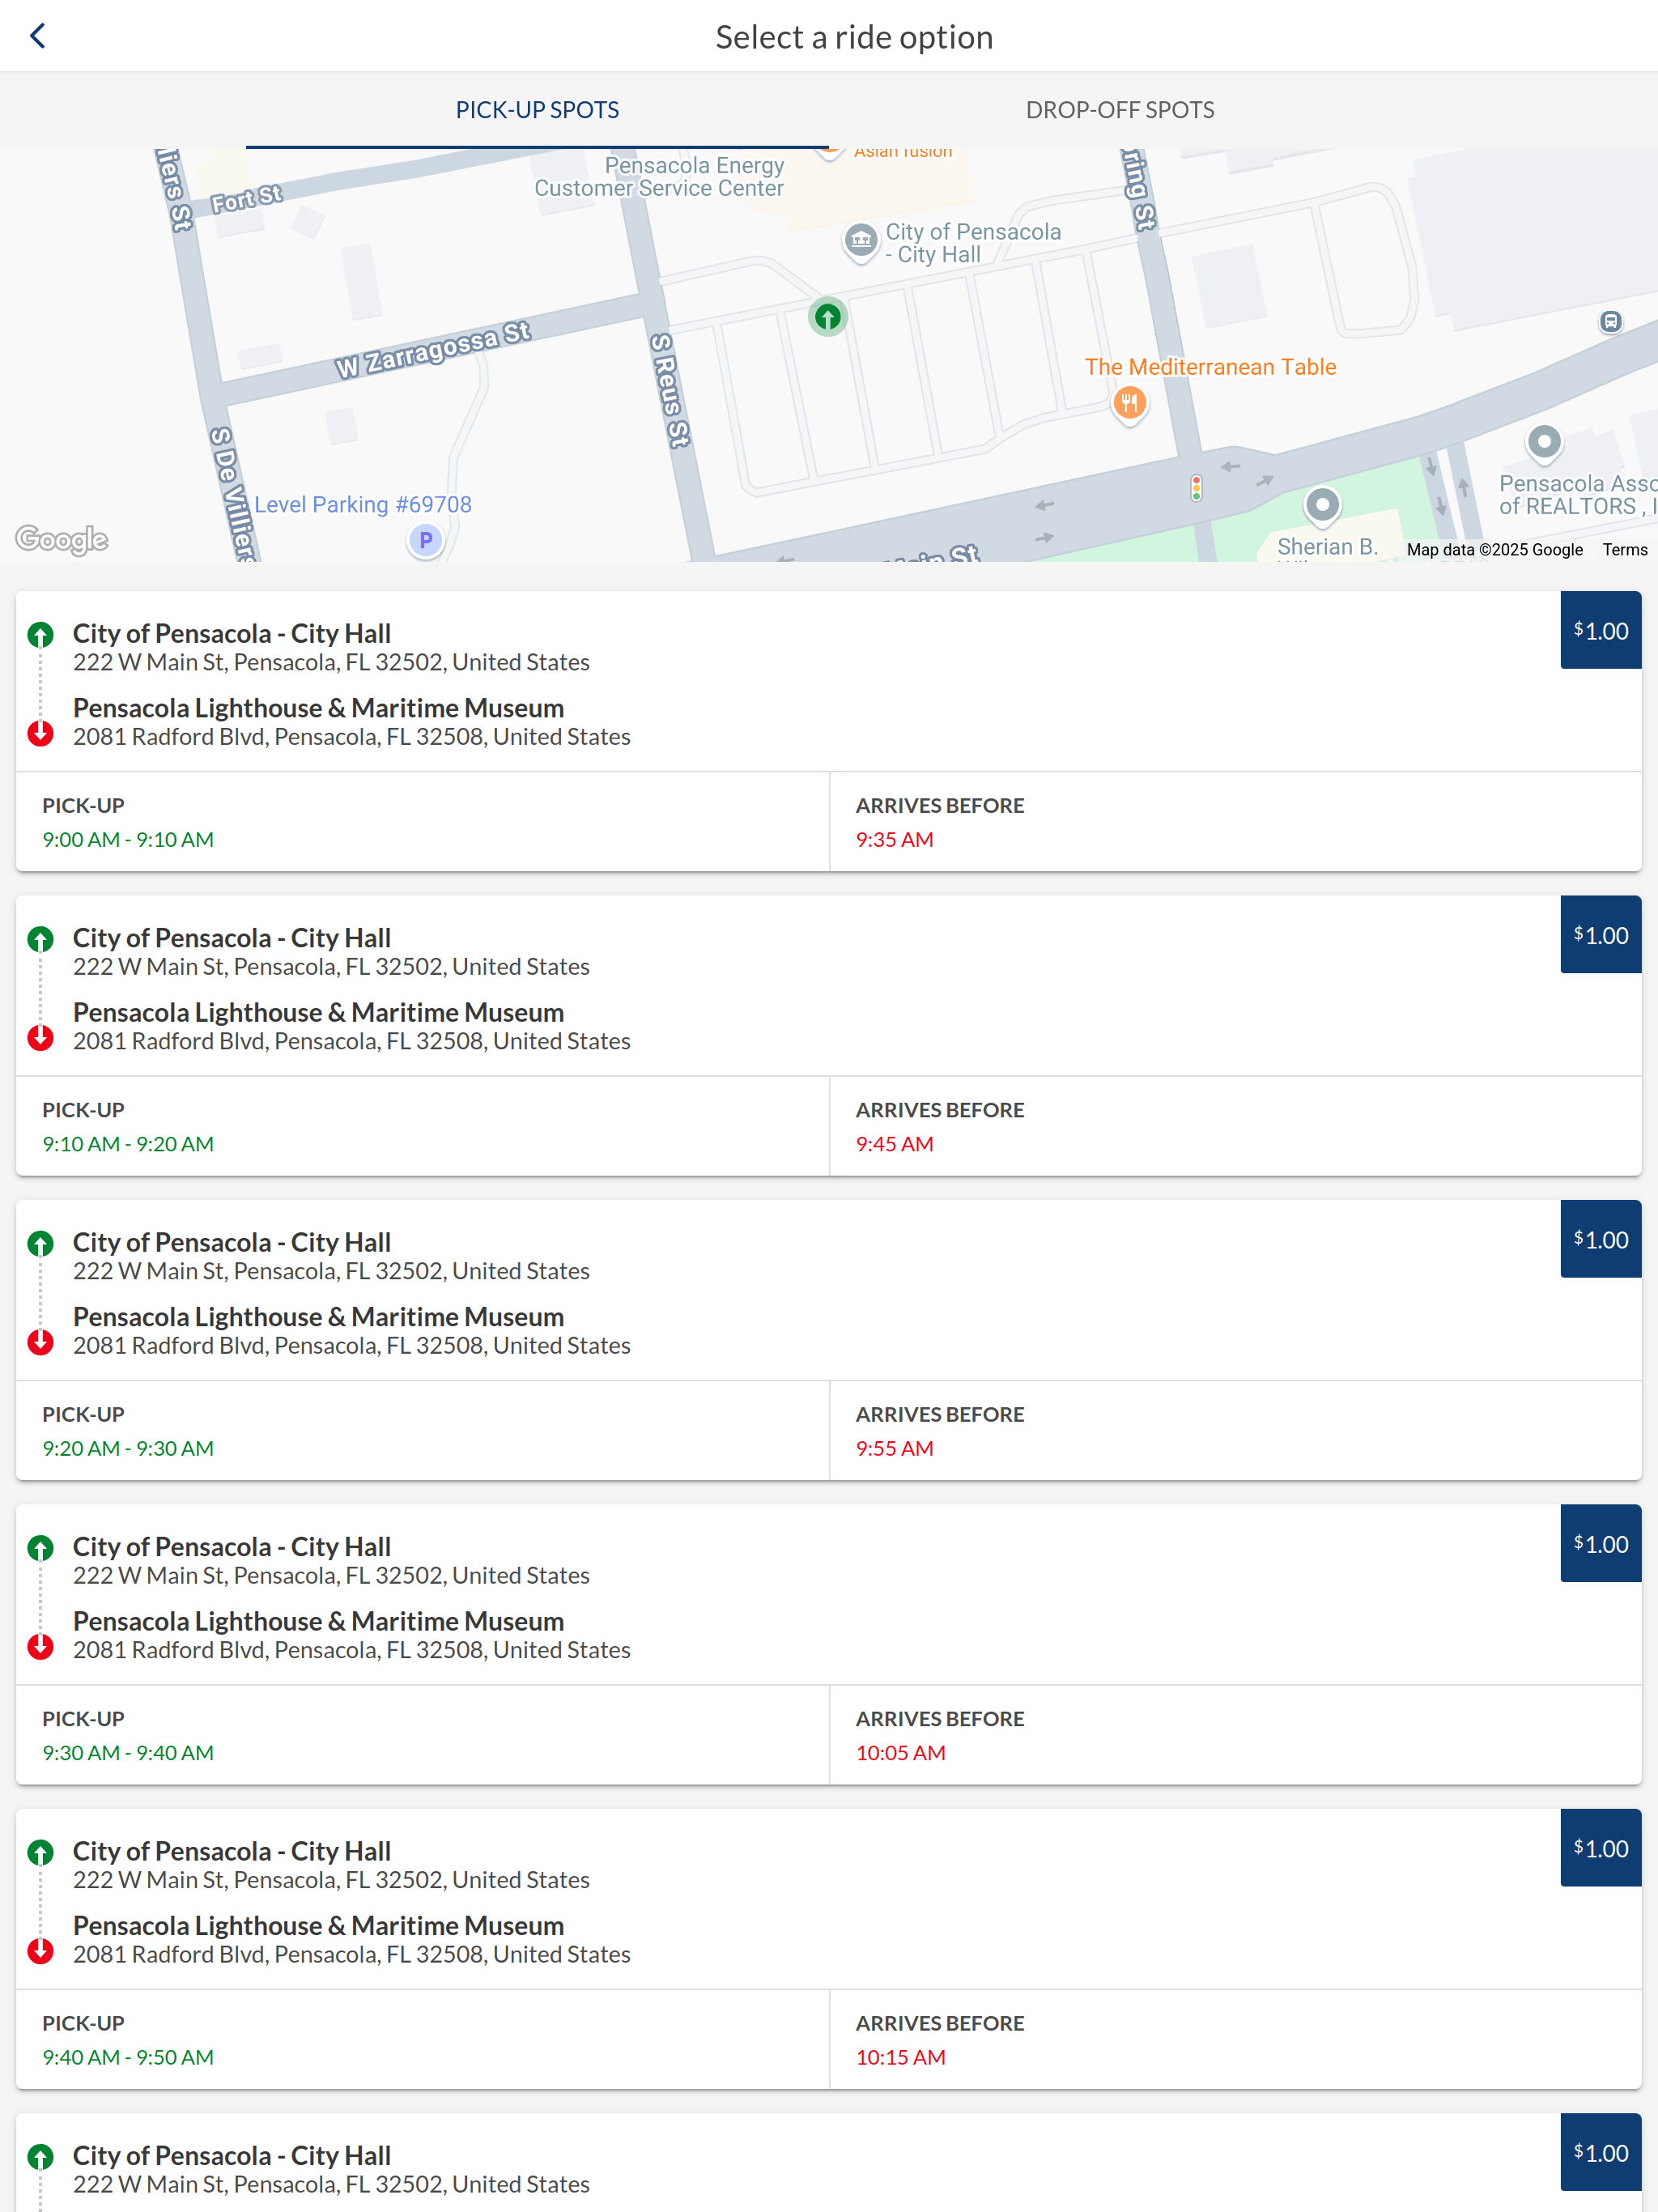Tap the bus stop icon on the map
Image resolution: width=1658 pixels, height=2212 pixels.
click(x=1610, y=322)
